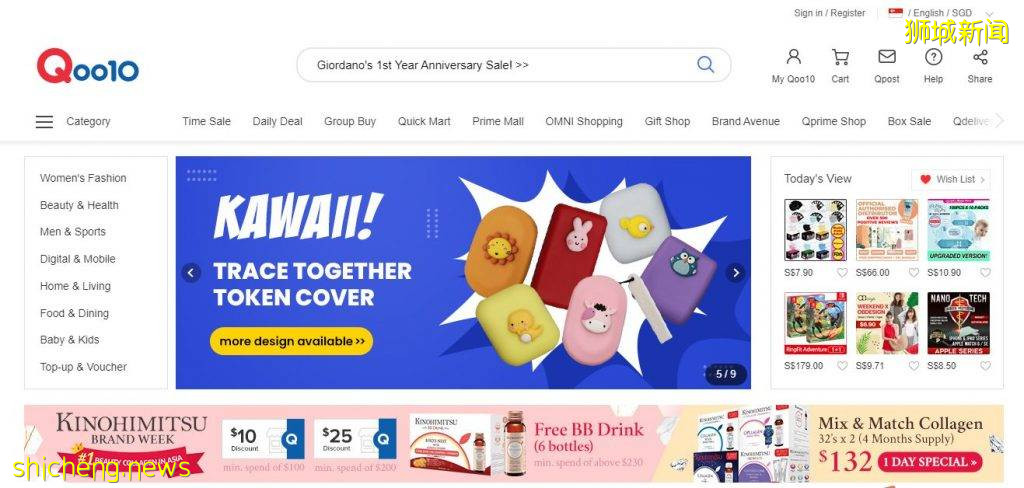Toggle wishlist heart for S$179.00 item
1024x488 pixels.
point(842,366)
